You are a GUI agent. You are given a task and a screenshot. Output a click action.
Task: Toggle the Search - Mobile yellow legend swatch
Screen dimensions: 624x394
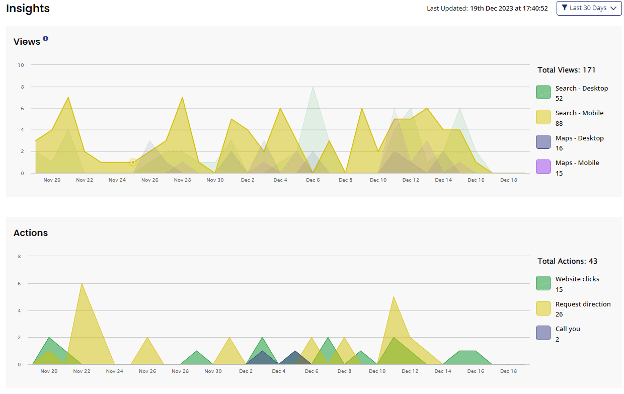click(x=543, y=117)
